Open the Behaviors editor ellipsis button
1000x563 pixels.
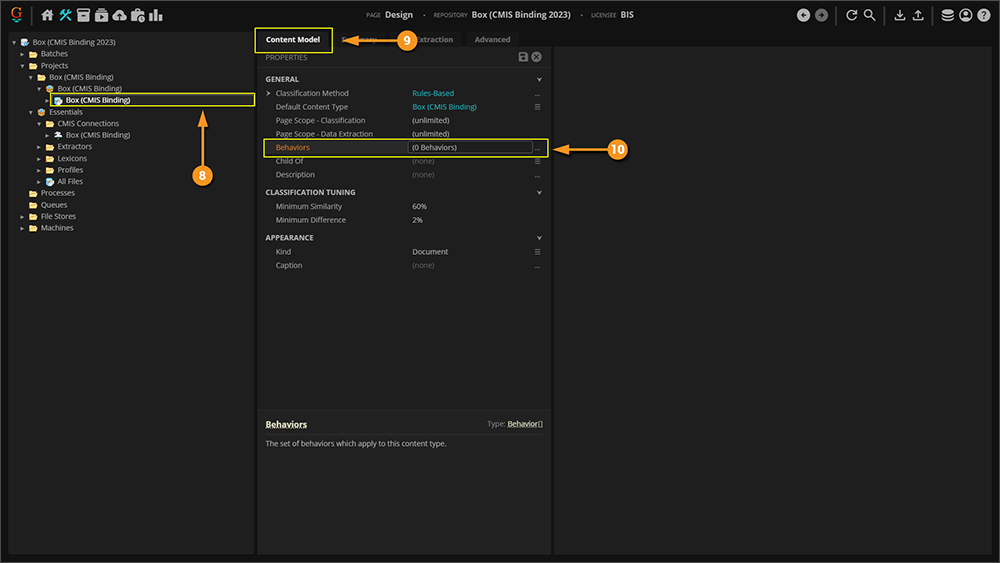click(537, 148)
